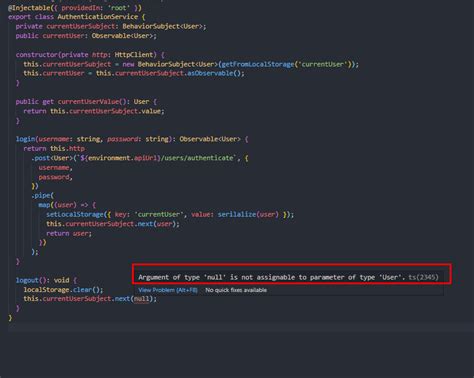Click the localStorage.clear() call
The height and width of the screenshot is (378, 474).
(63, 290)
